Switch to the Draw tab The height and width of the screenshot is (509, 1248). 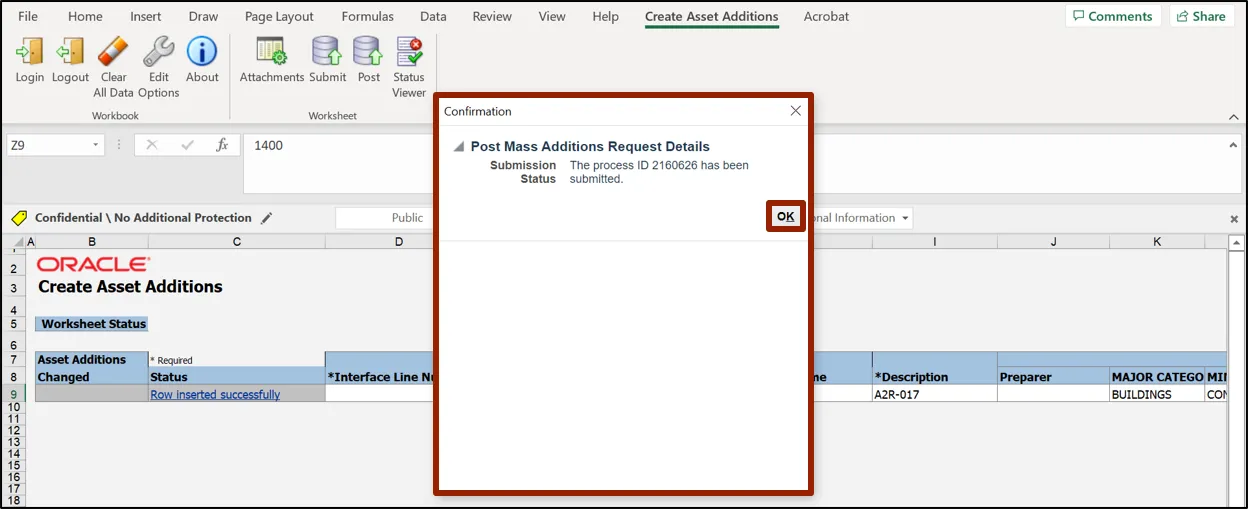click(203, 16)
